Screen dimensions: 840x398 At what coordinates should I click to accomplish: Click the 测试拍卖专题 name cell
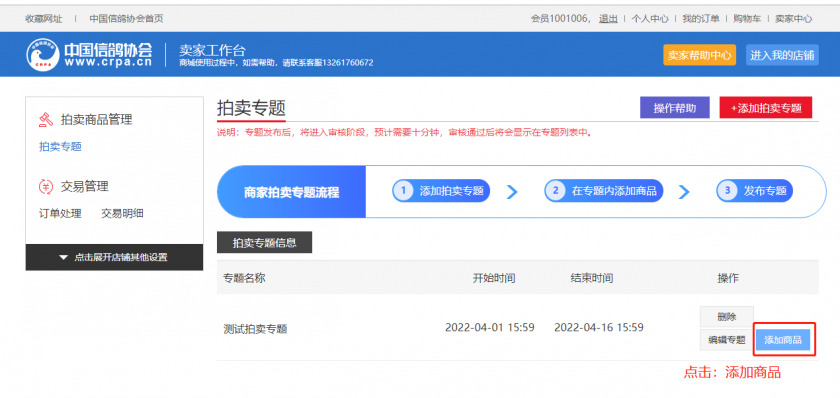tap(255, 329)
